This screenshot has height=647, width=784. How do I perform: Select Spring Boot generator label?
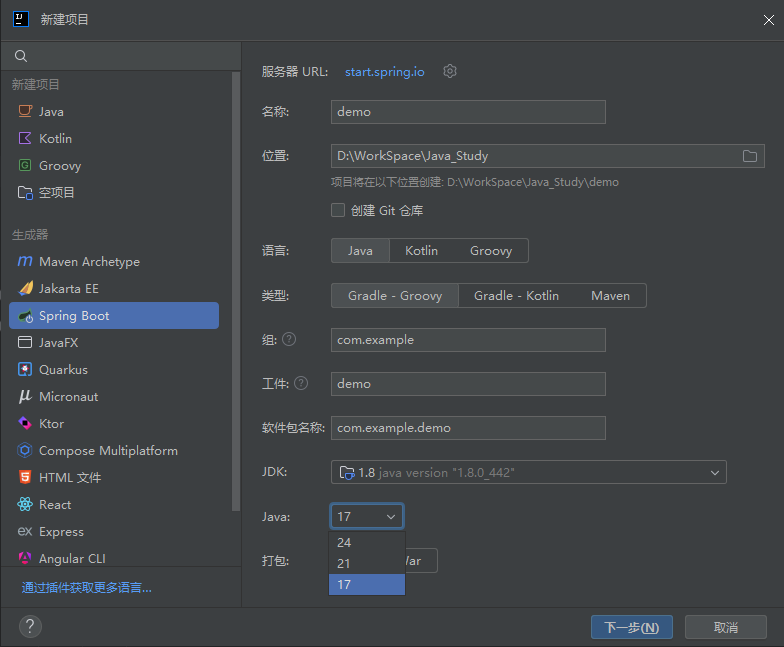click(x=74, y=316)
